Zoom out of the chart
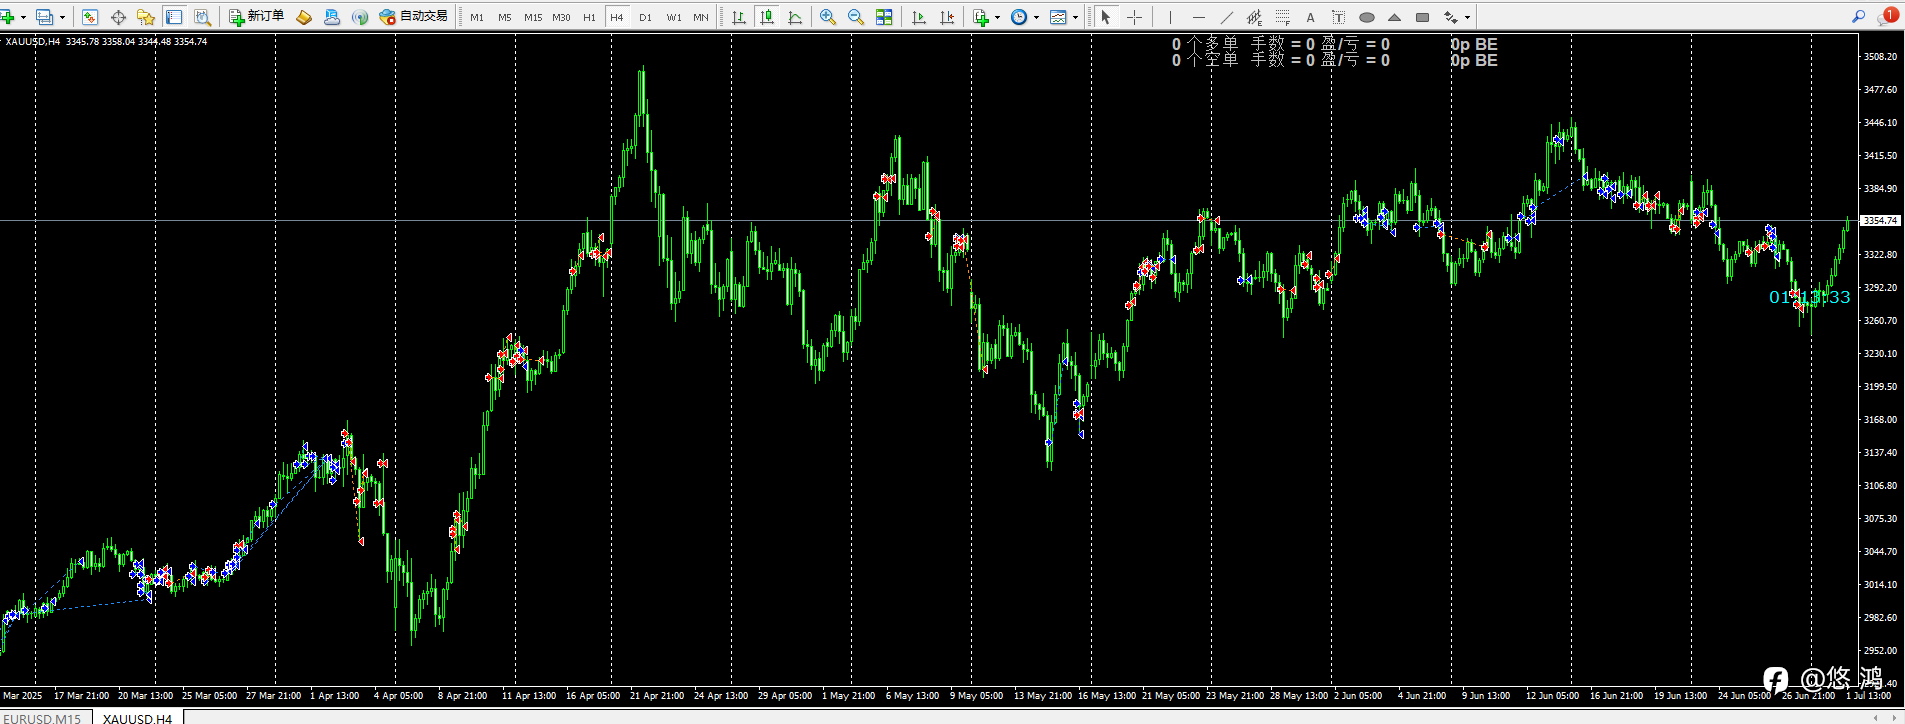1905x724 pixels. 856,17
